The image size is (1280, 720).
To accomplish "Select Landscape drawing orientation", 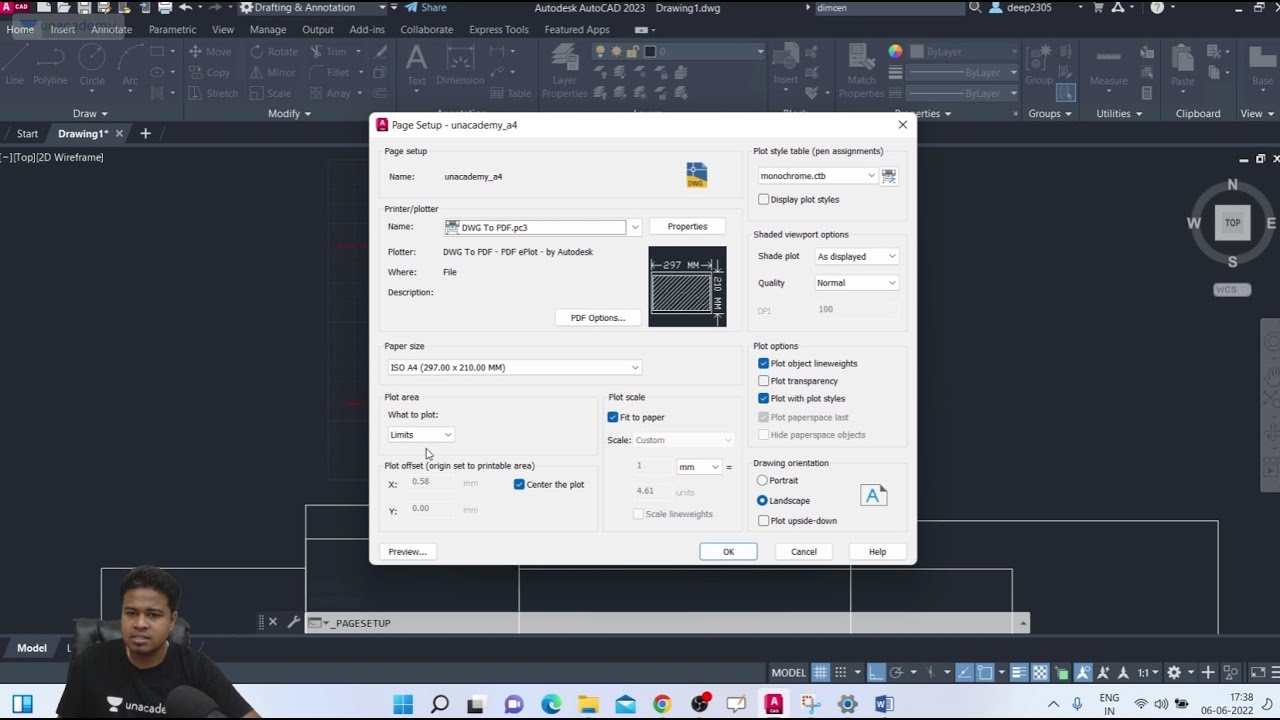I will 762,500.
